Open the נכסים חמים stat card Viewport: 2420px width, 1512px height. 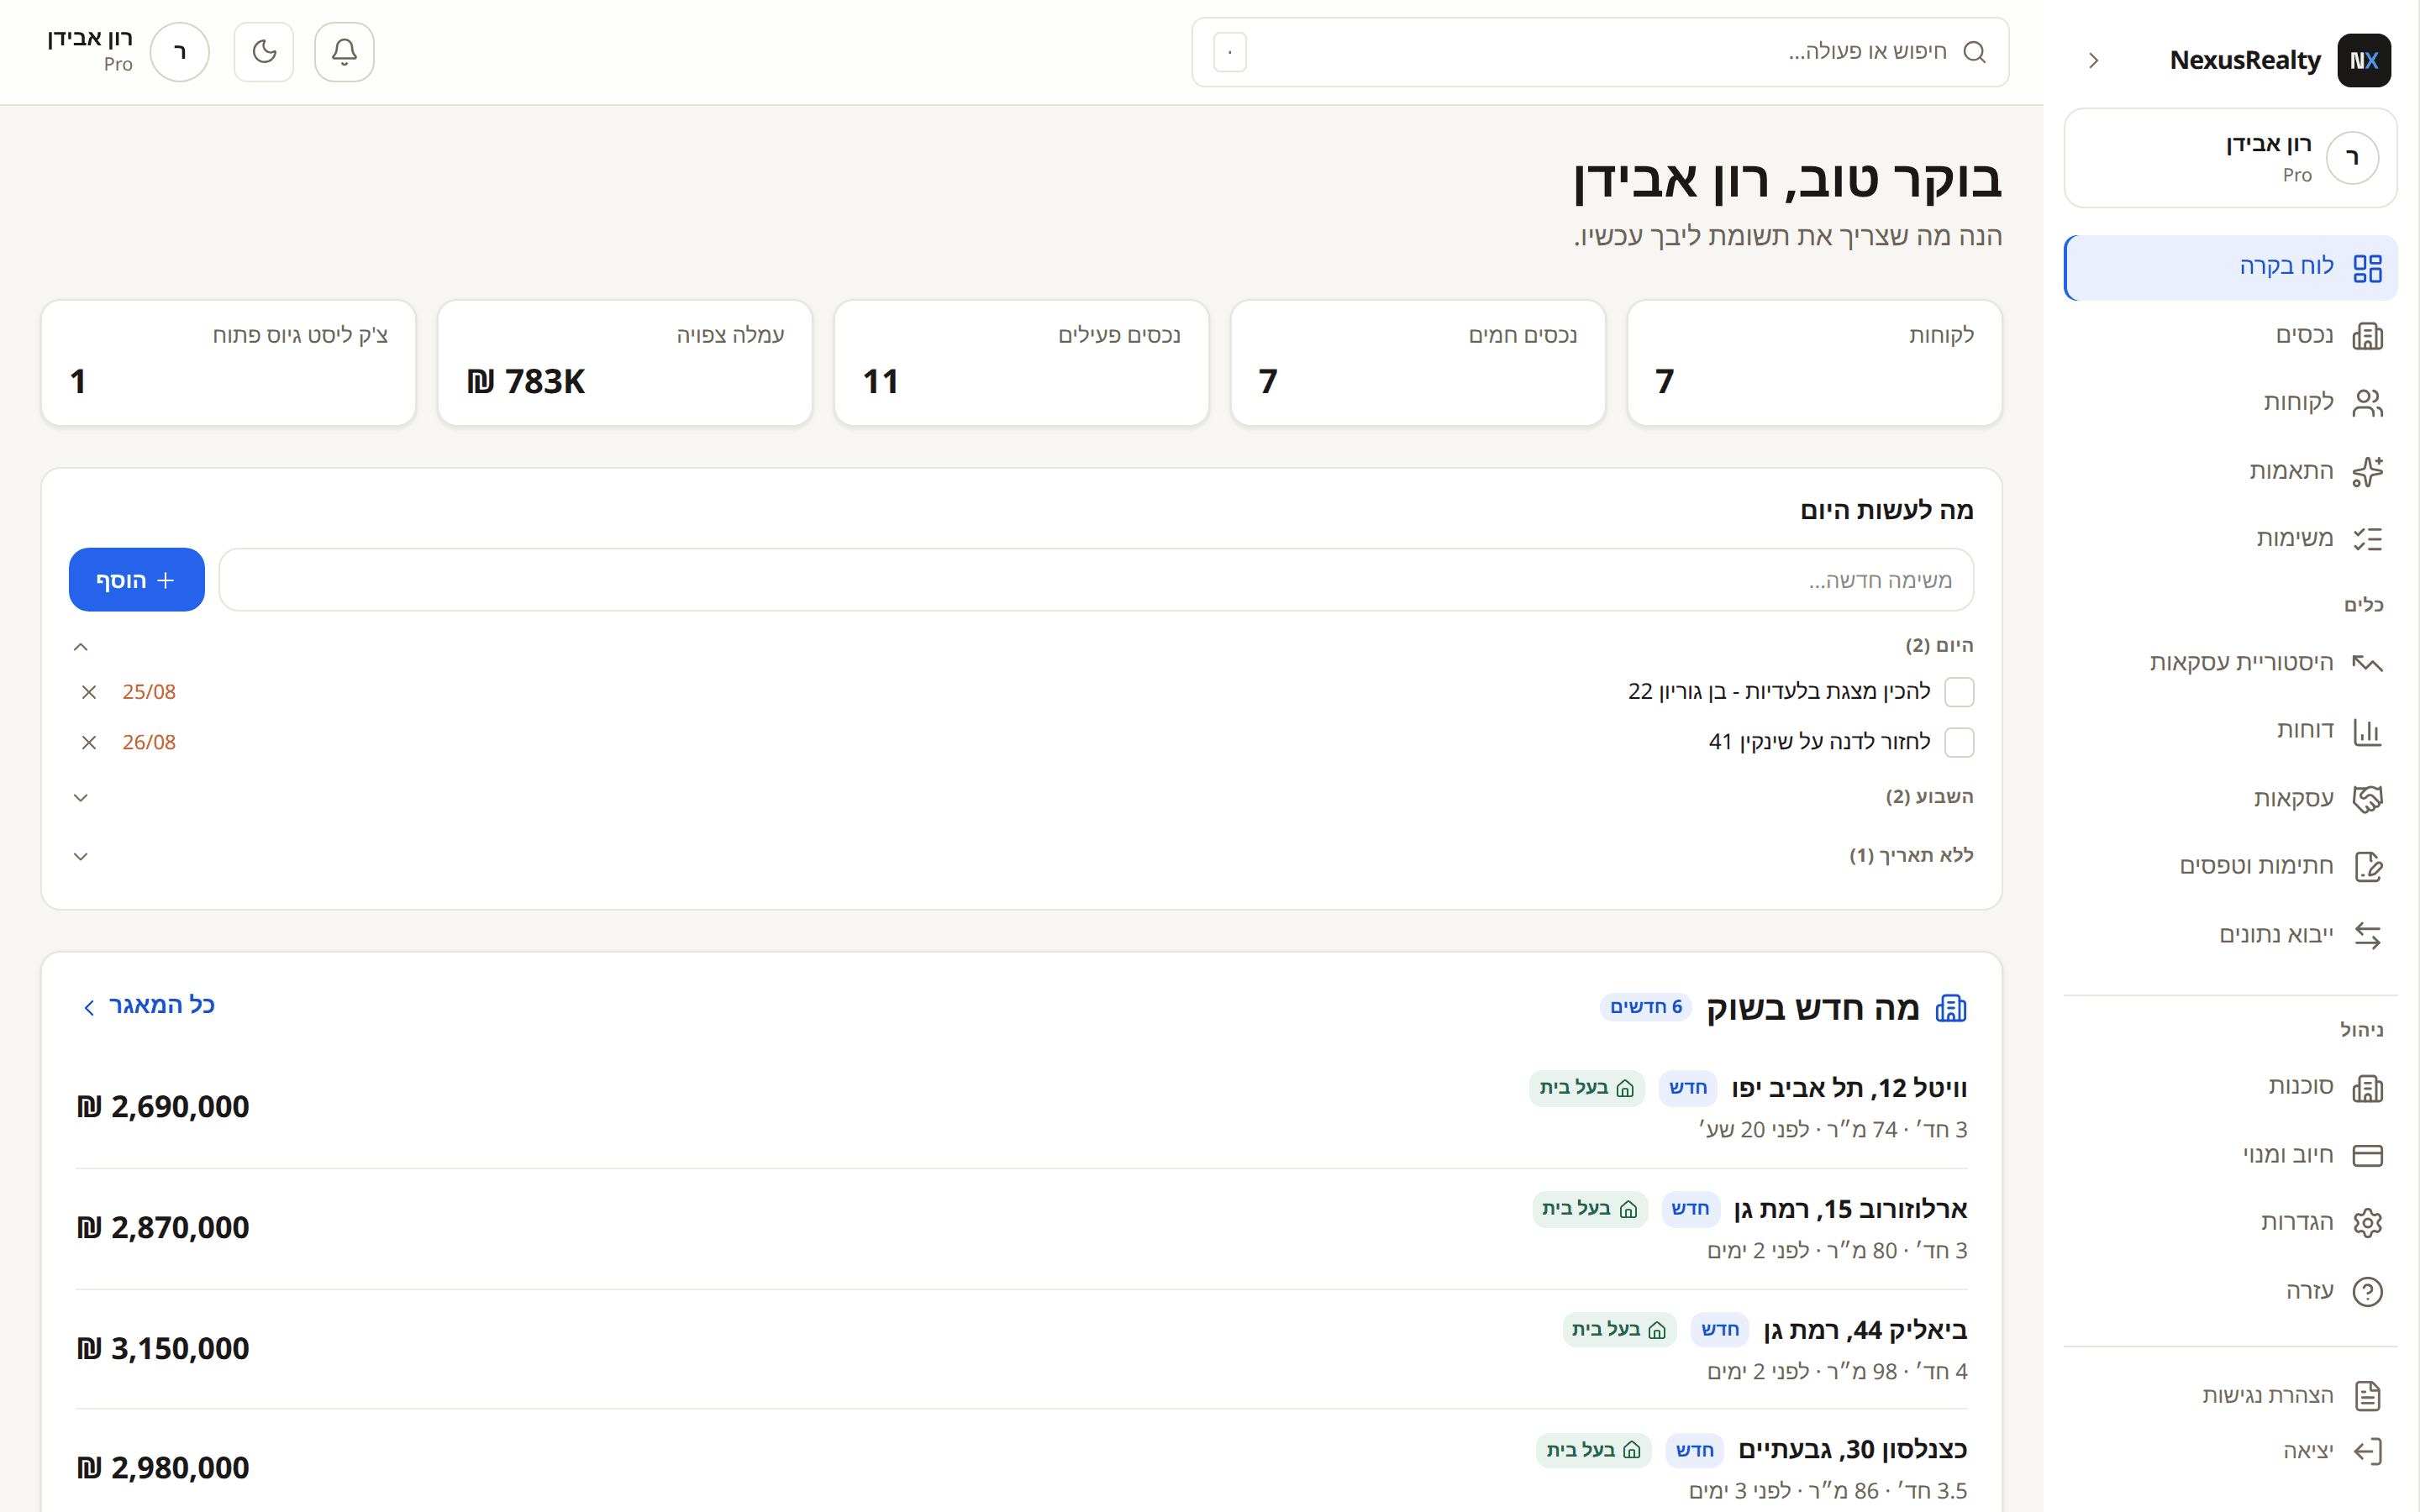click(1418, 363)
